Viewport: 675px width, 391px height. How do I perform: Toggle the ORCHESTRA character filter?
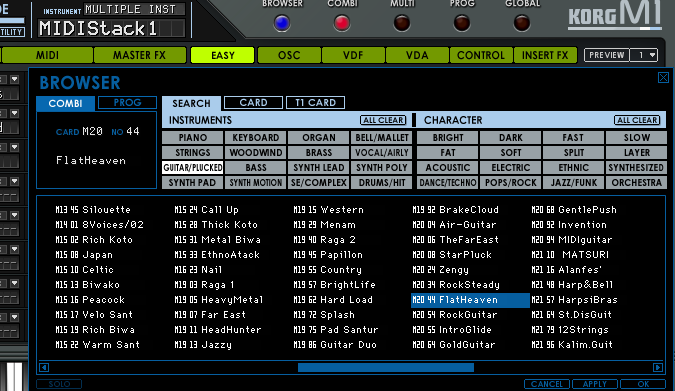tap(636, 183)
